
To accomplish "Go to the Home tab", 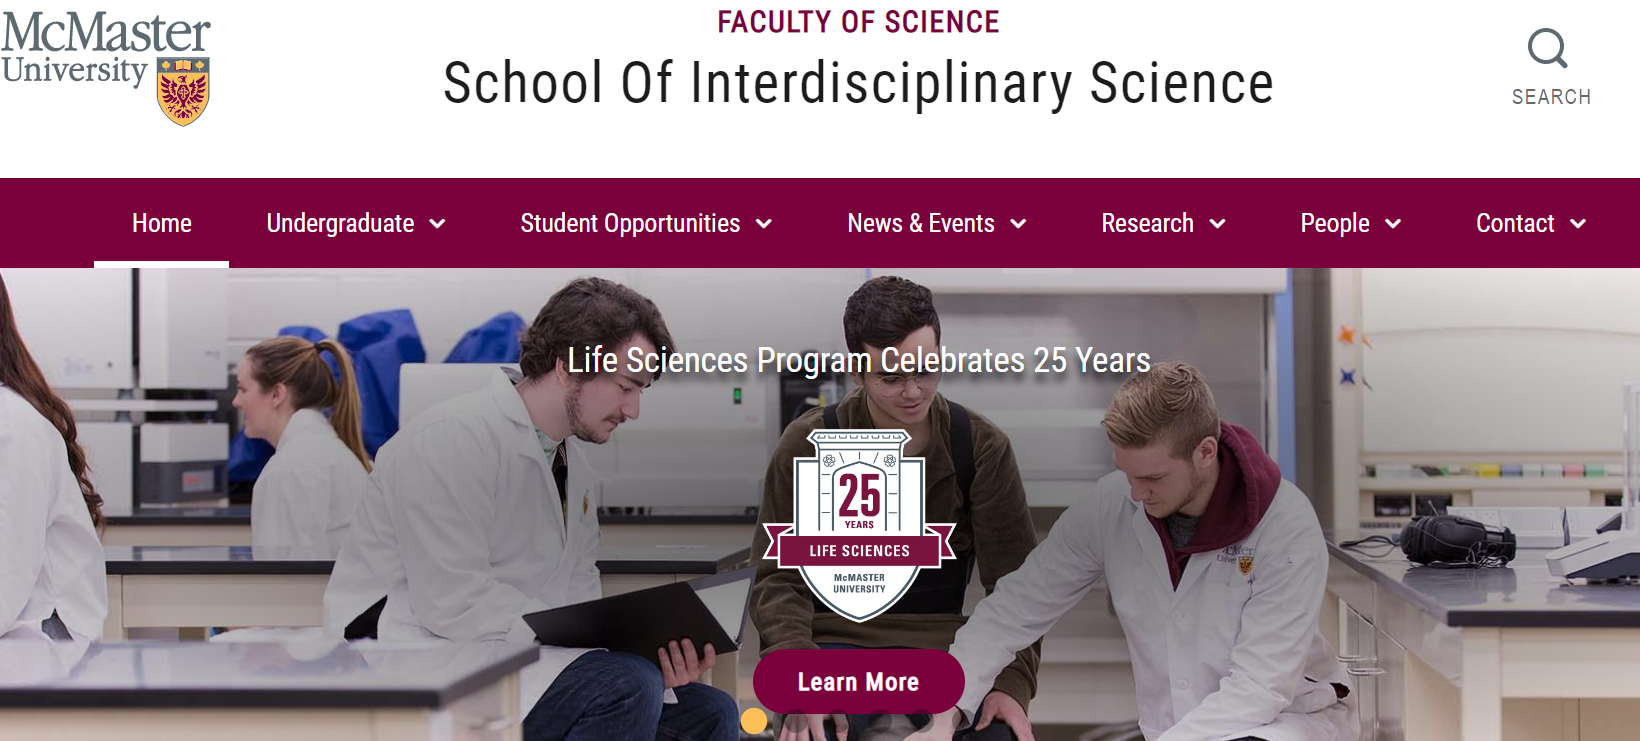I will click(162, 223).
